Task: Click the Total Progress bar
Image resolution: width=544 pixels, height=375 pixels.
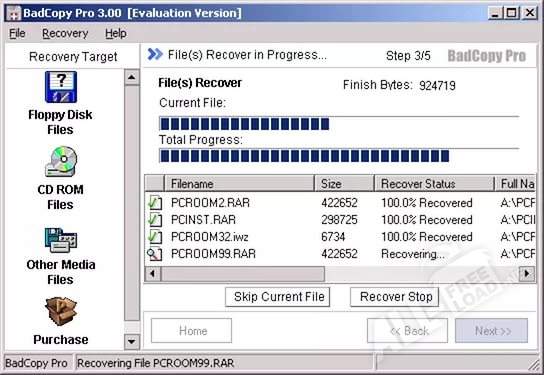Action: pyautogui.click(x=339, y=156)
